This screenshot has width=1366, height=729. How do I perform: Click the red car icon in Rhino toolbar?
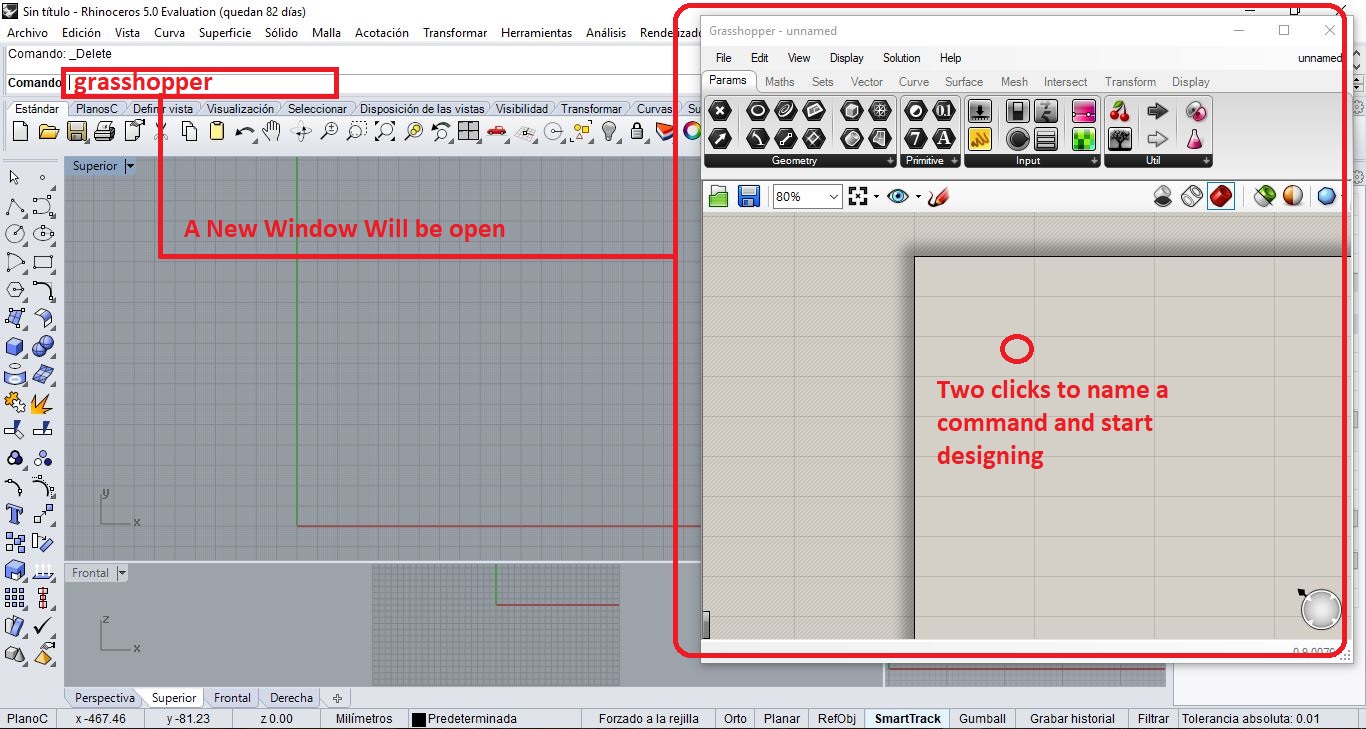[x=496, y=131]
